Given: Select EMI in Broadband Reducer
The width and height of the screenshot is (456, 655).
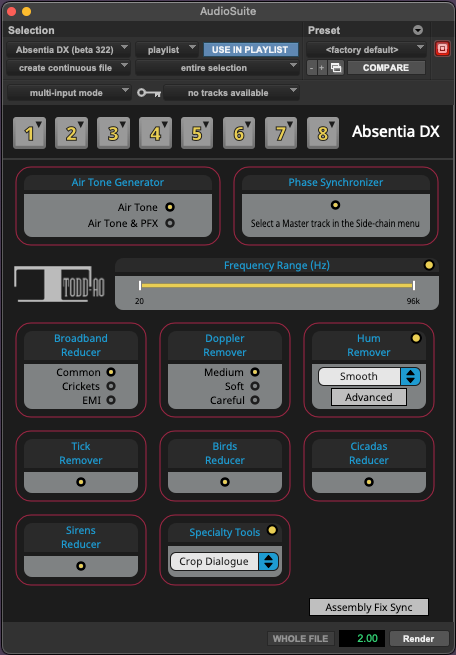Looking at the screenshot, I should pos(111,400).
